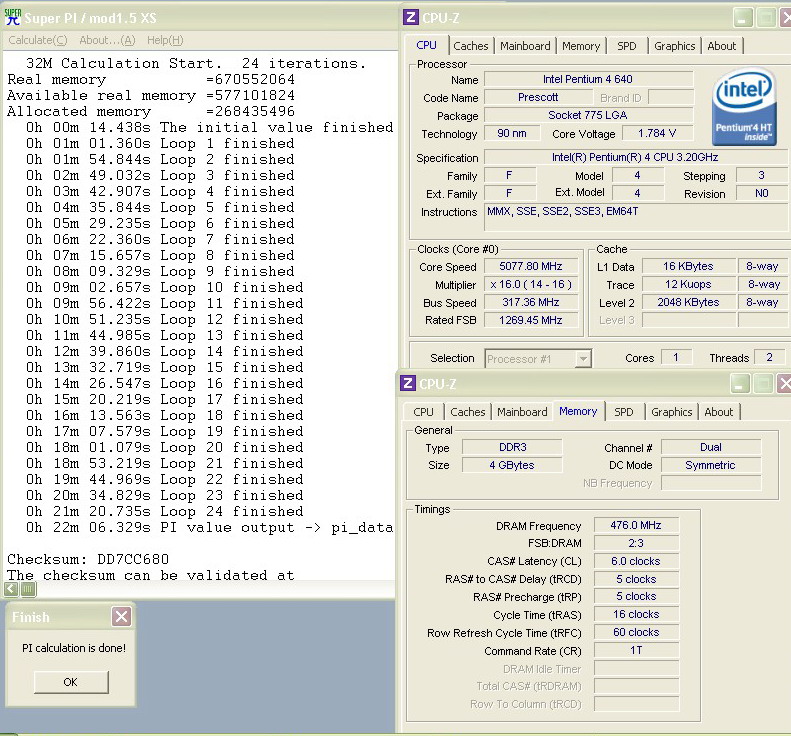The image size is (791, 736).
Task: Click the instructions field MMX, SSE, SSE2, SSE3, EM64T
Action: tap(635, 217)
